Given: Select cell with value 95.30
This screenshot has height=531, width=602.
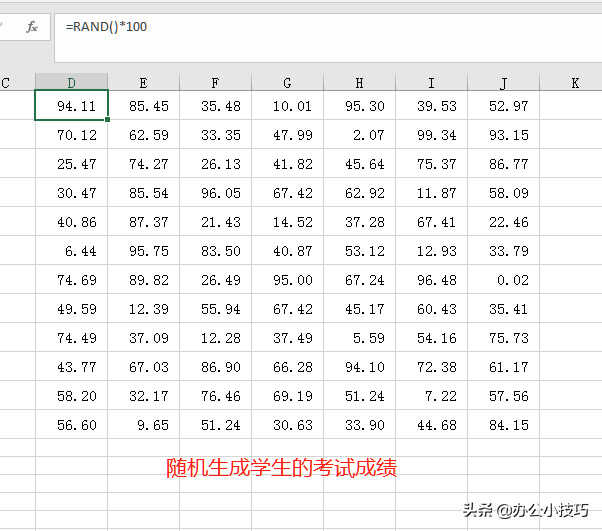Looking at the screenshot, I should coord(359,105).
